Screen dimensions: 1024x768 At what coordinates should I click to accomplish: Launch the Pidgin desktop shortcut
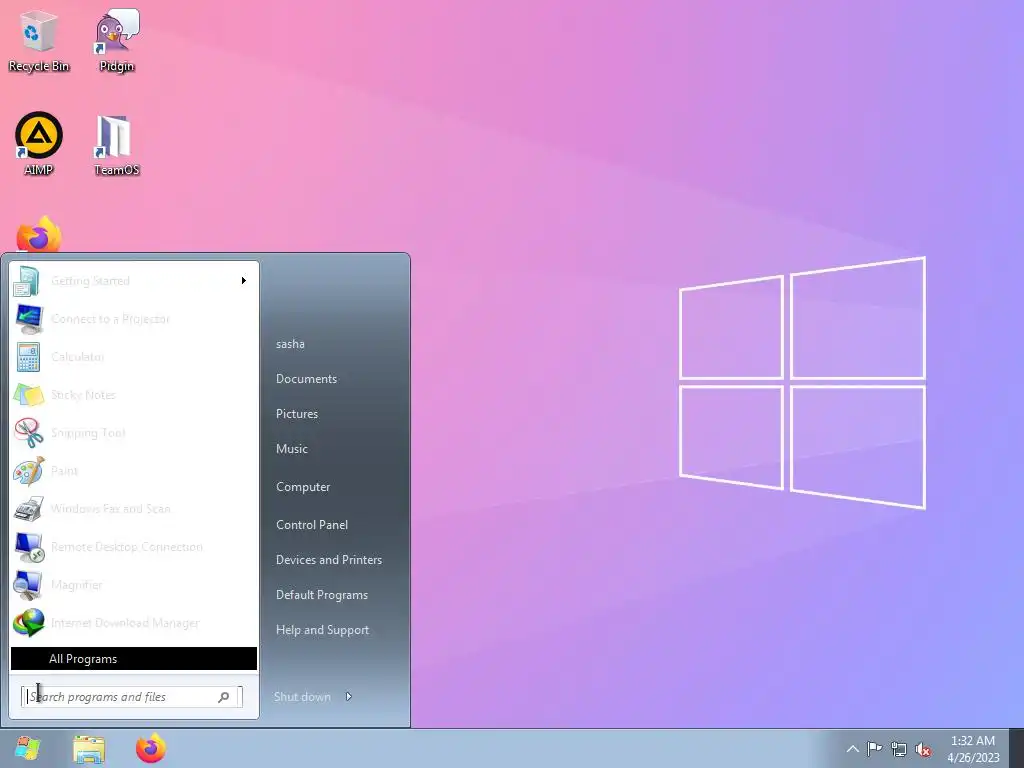(116, 40)
